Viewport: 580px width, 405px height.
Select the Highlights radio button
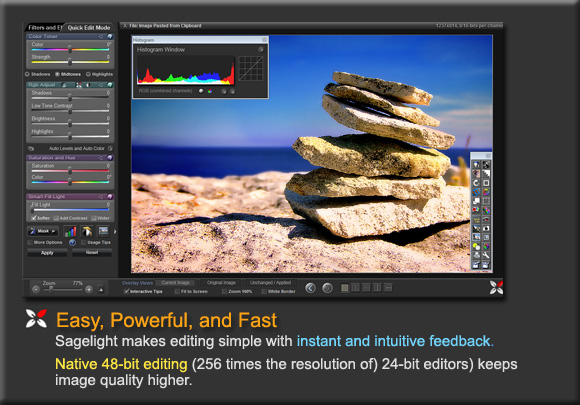click(x=88, y=74)
